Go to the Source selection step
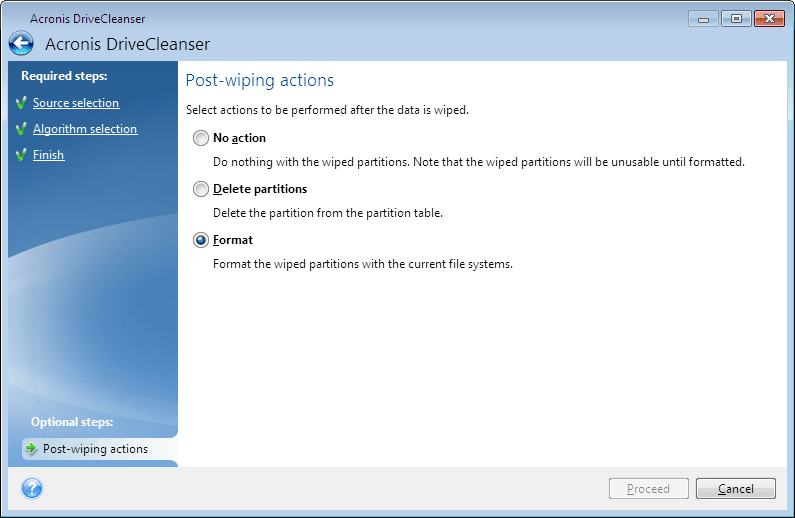Screen dimensions: 795x518 pos(76,103)
